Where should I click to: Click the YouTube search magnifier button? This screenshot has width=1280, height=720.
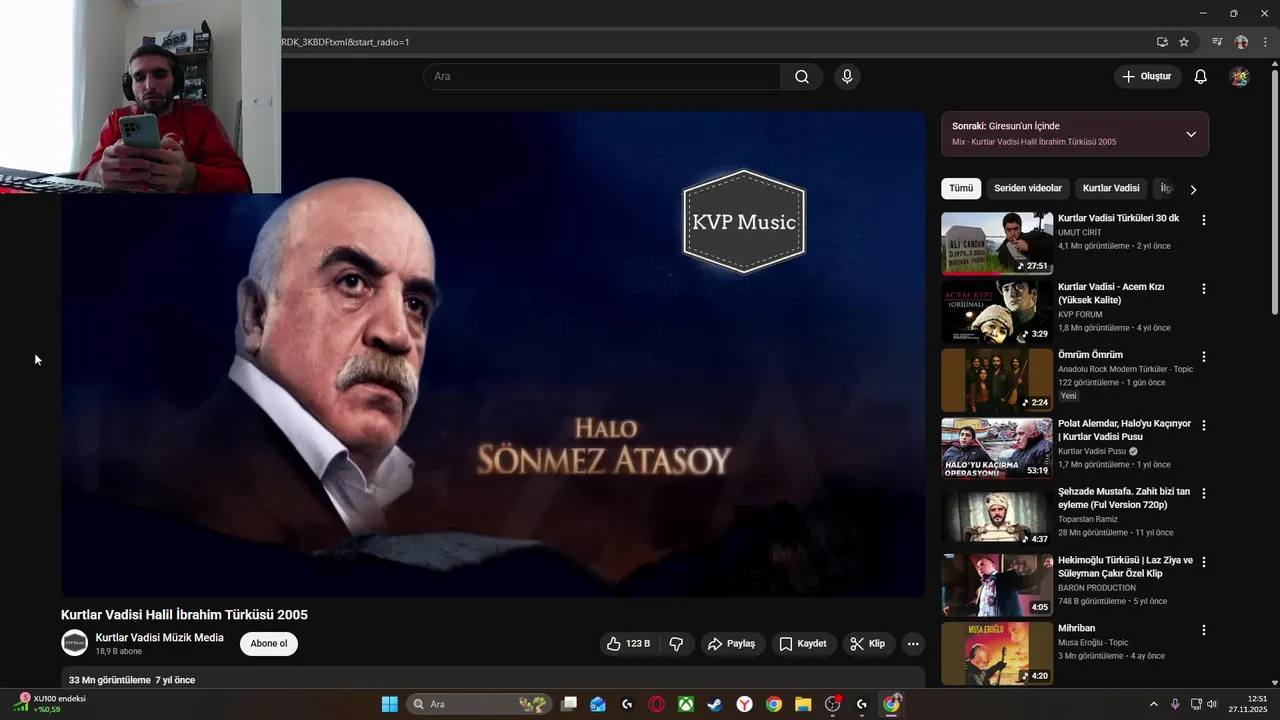point(802,77)
